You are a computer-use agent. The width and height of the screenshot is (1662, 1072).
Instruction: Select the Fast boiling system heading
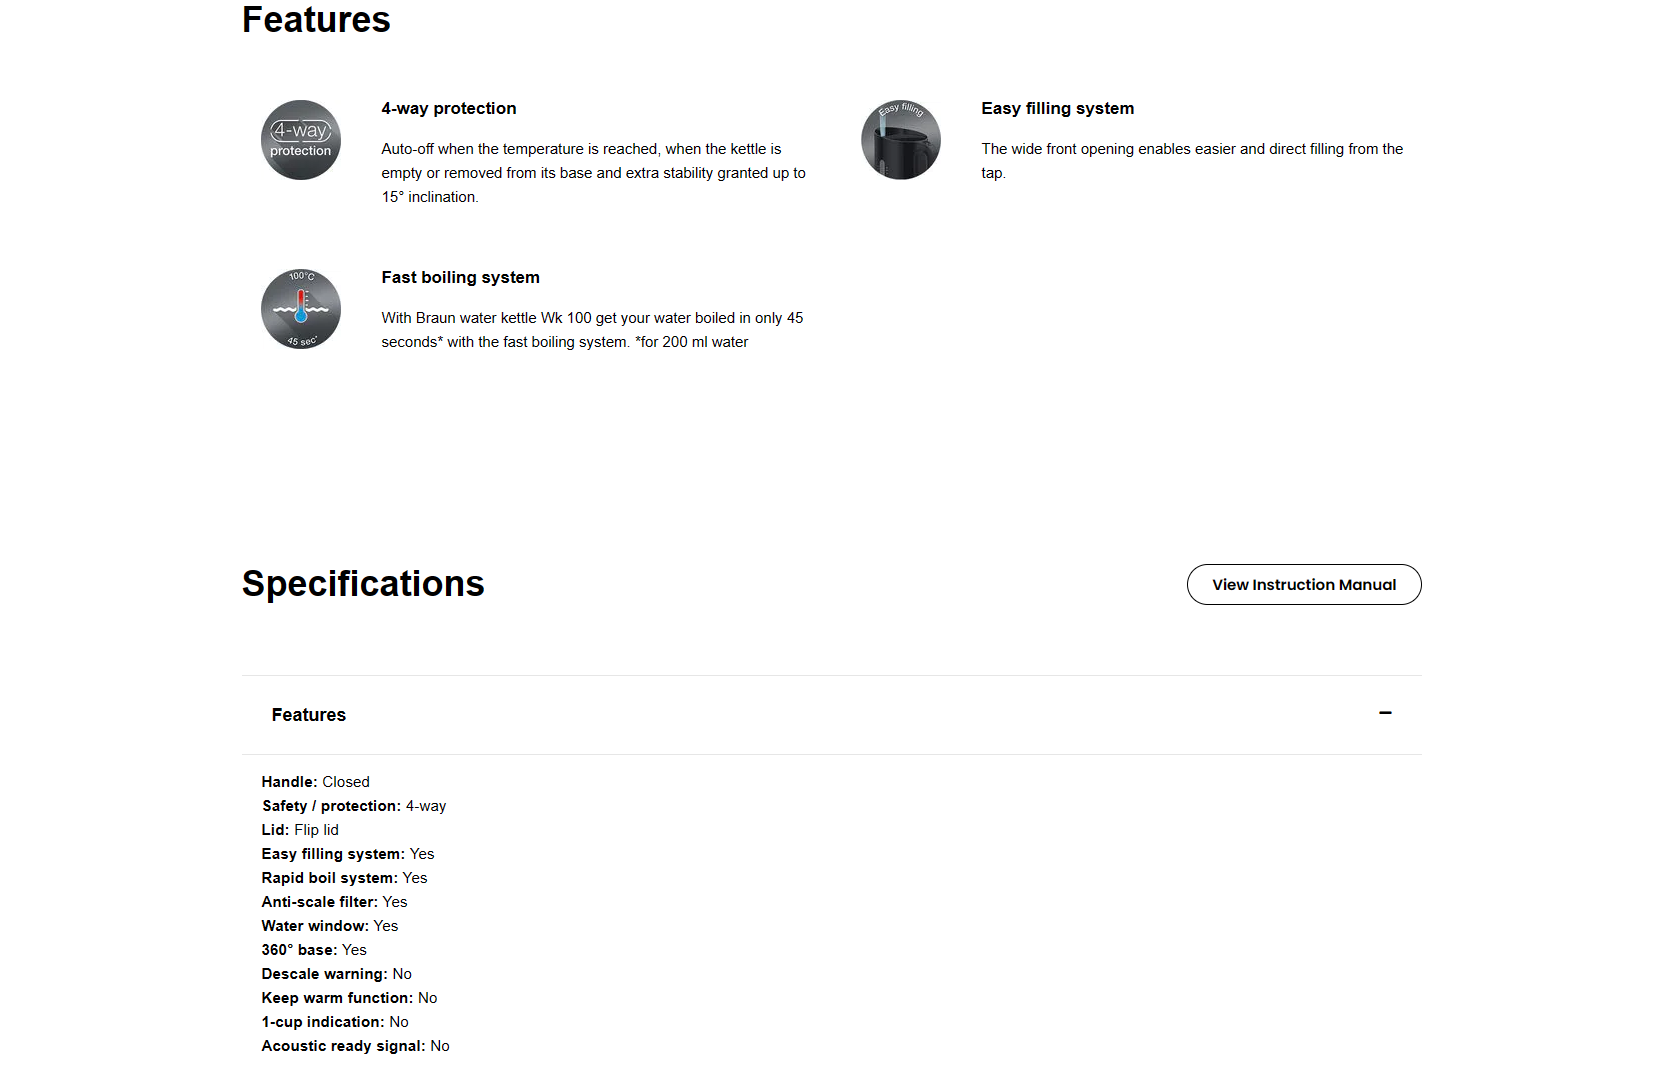pos(461,277)
